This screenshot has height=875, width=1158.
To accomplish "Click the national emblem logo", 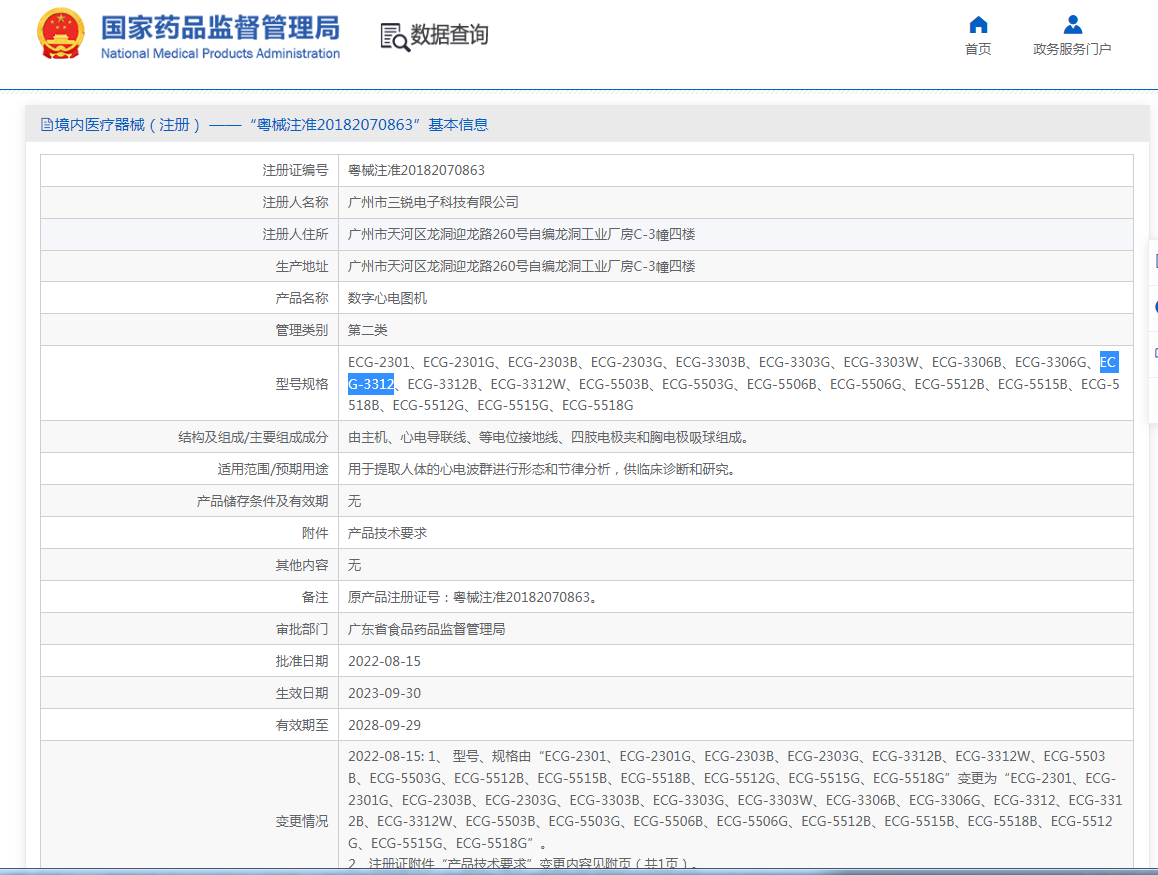I will (61, 34).
